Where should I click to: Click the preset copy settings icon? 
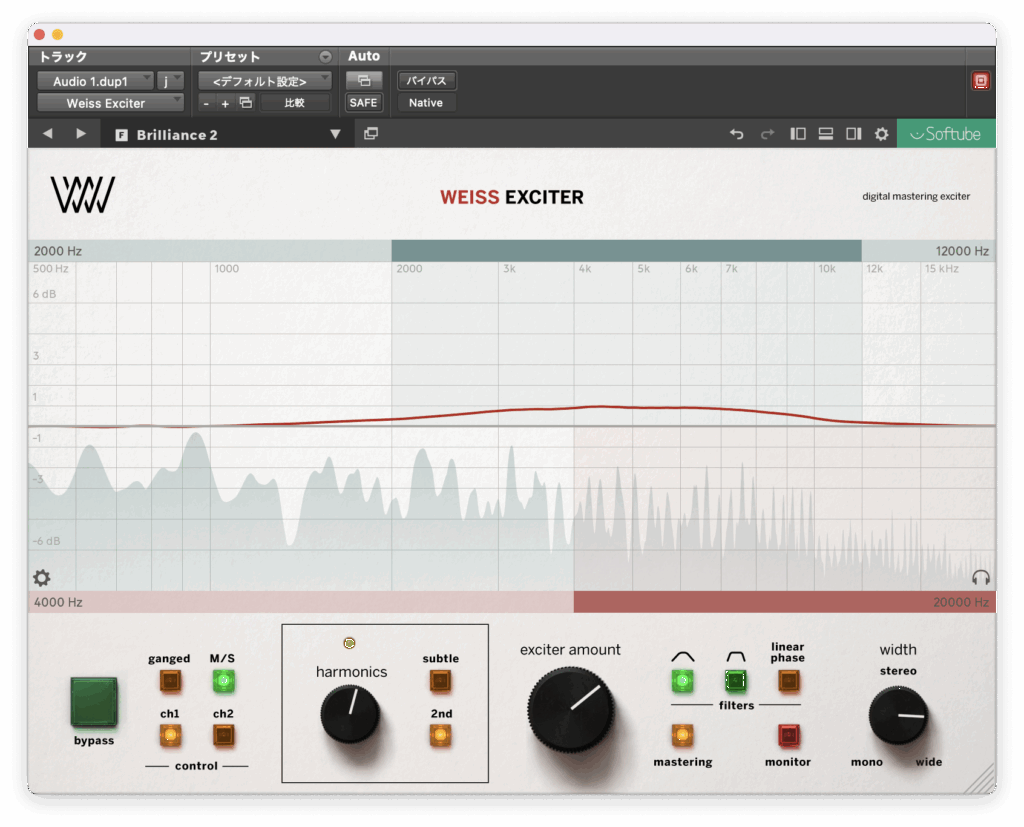pos(246,103)
